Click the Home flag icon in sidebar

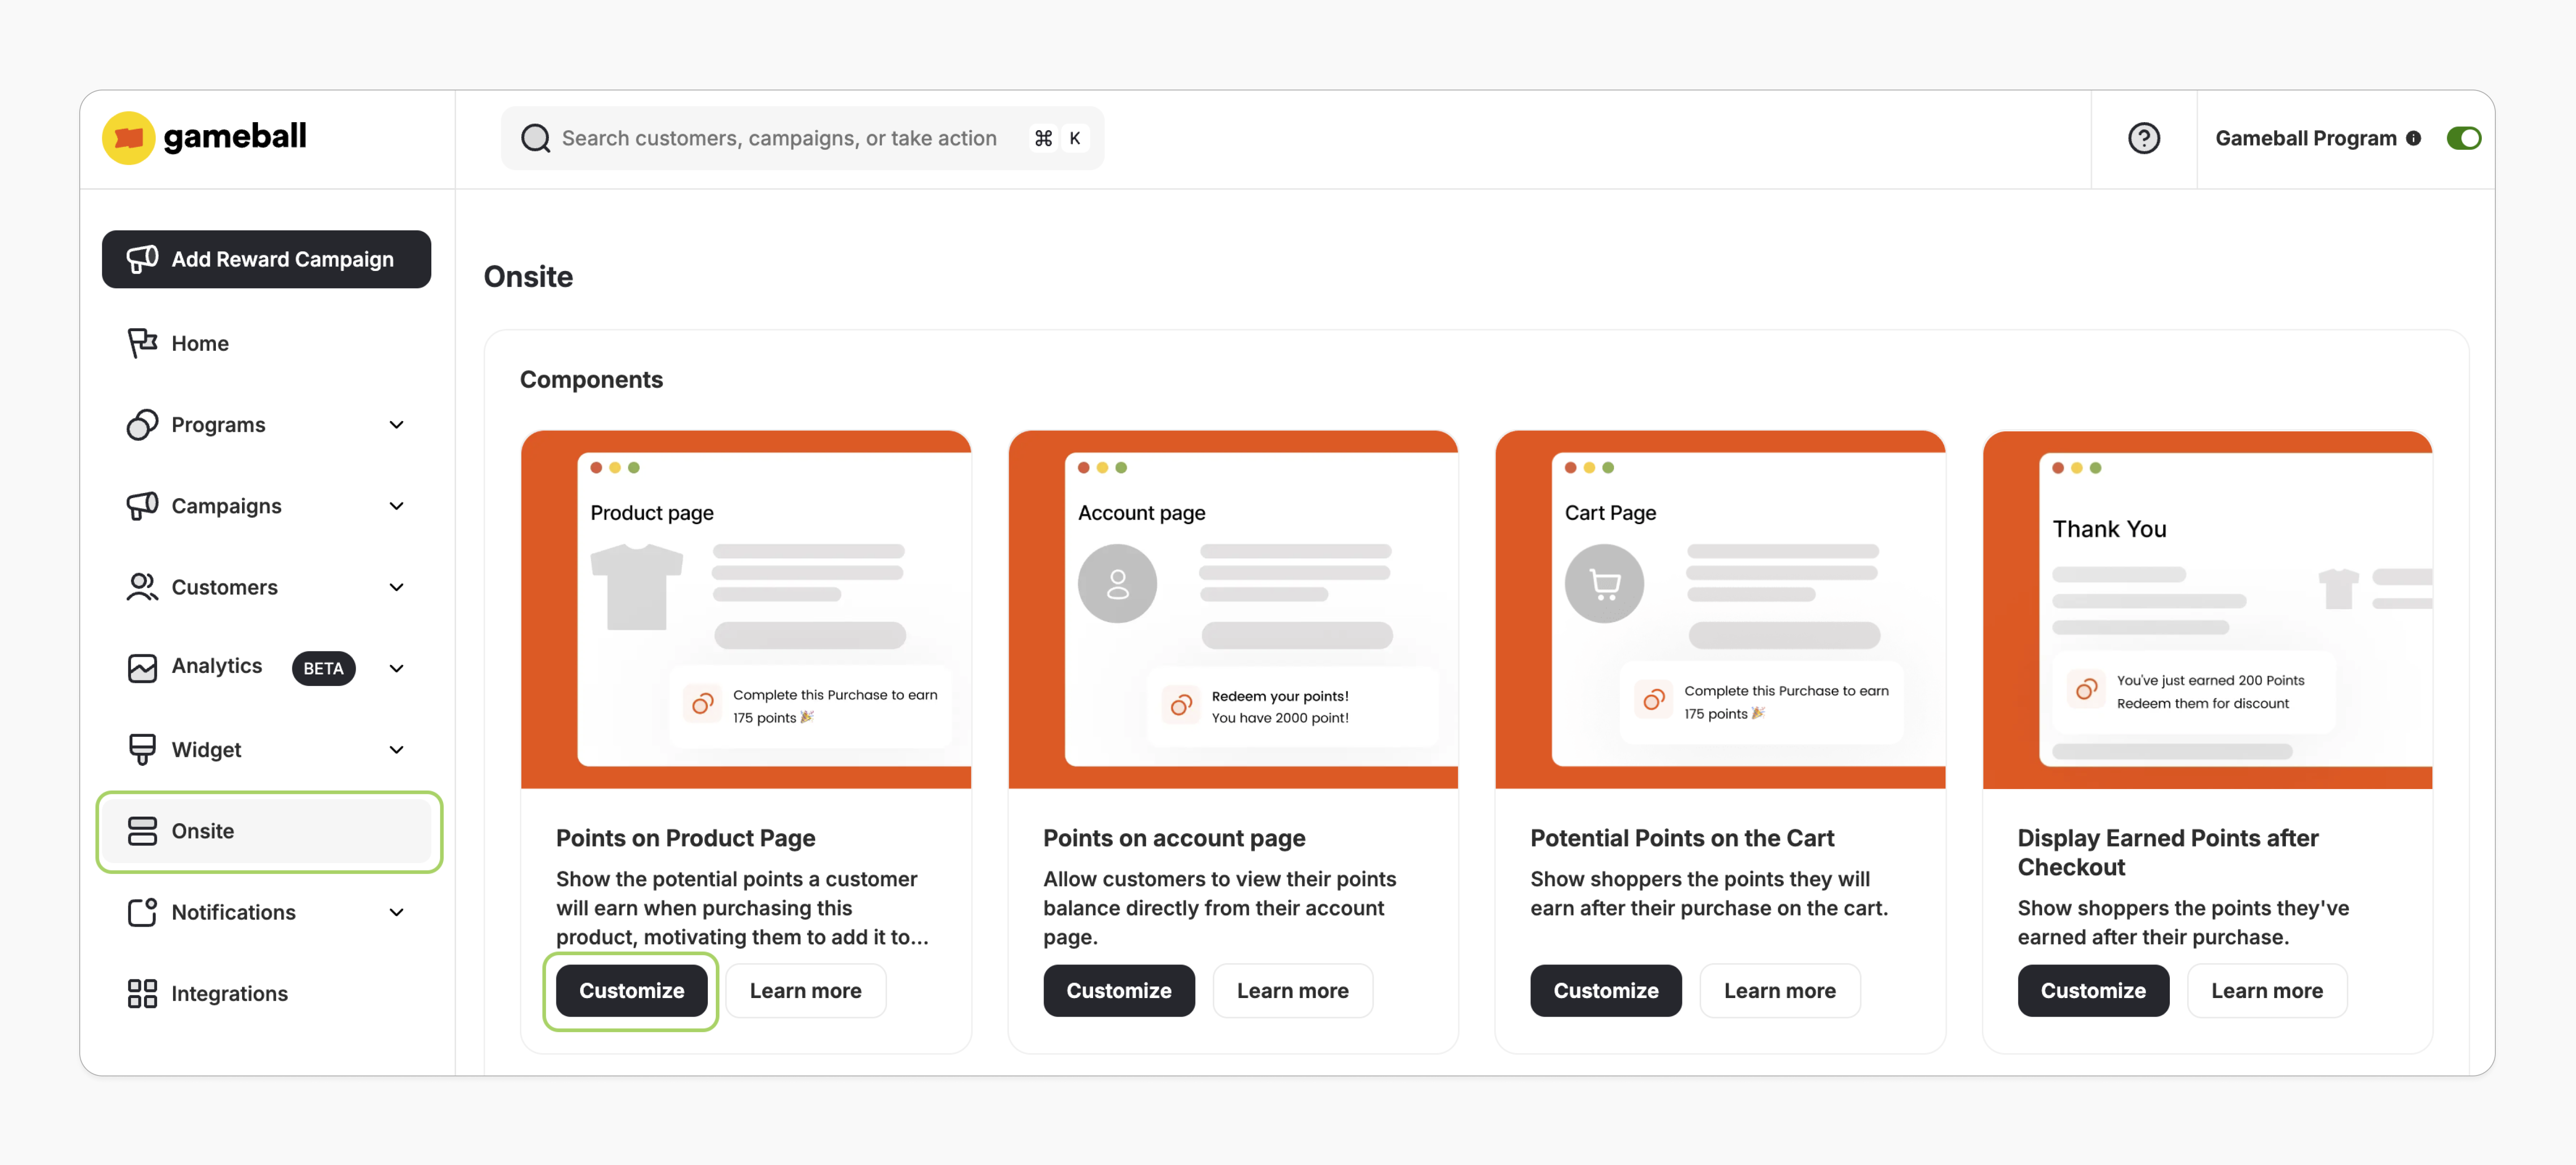tap(143, 343)
